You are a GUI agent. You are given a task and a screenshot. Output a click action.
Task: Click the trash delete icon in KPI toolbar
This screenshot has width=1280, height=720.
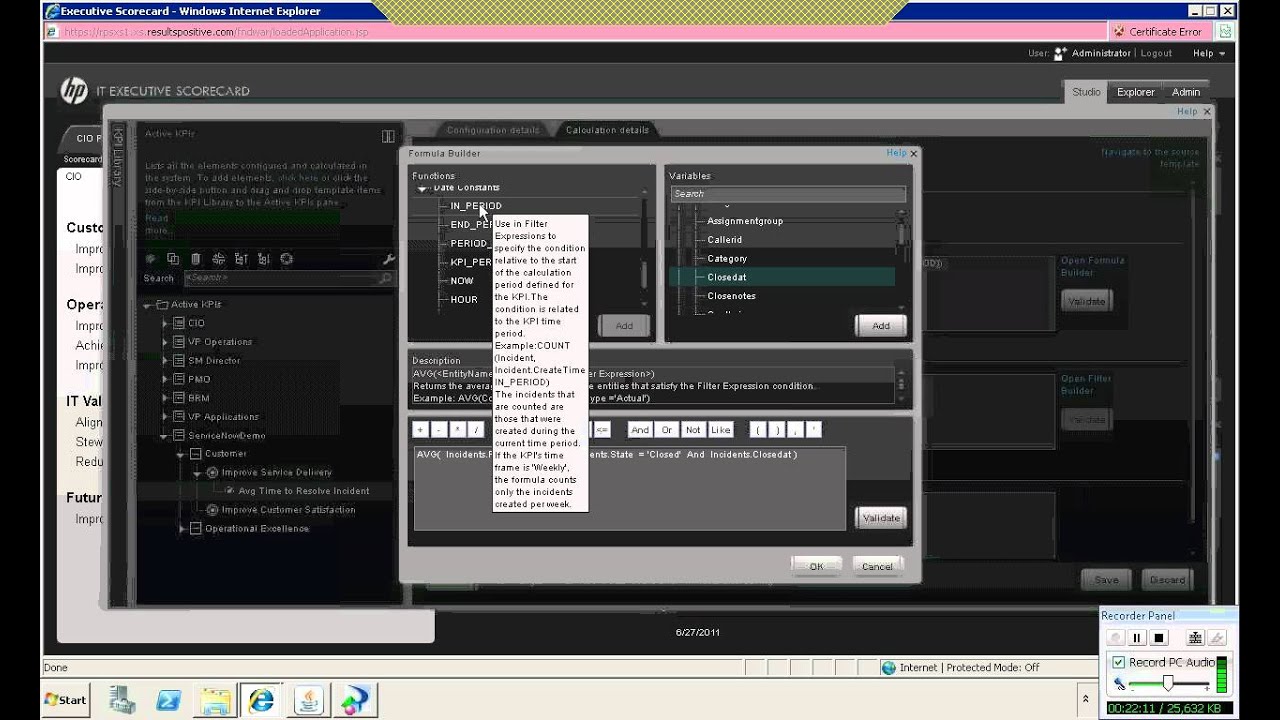(x=196, y=259)
